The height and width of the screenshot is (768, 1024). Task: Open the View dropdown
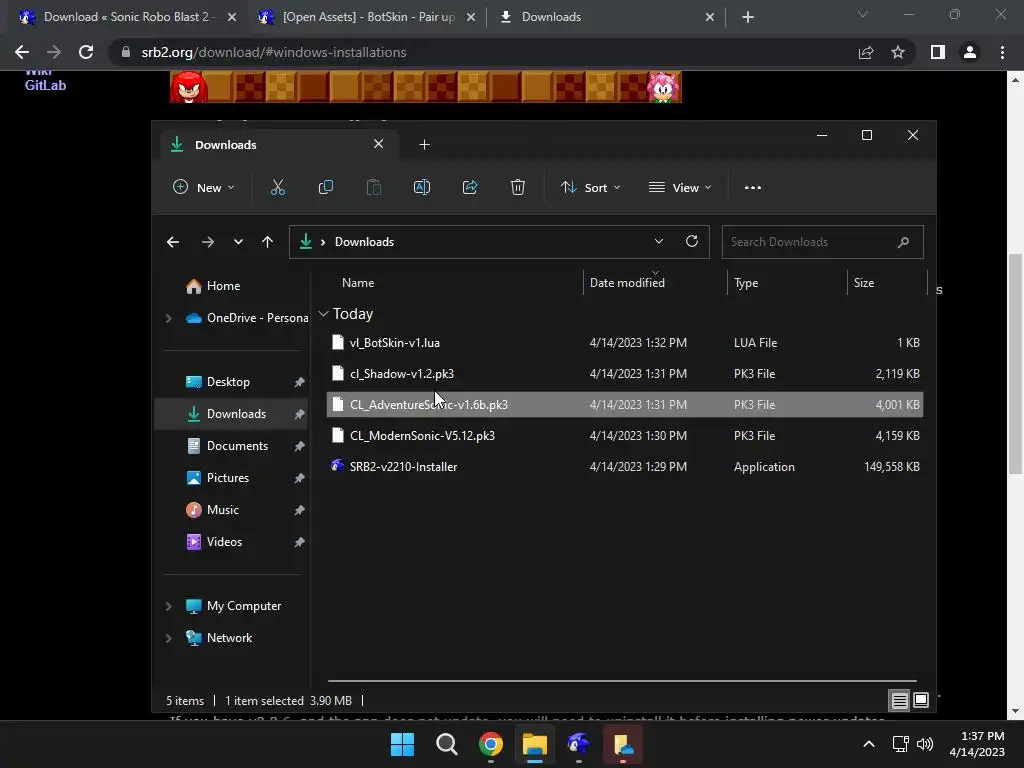(680, 187)
